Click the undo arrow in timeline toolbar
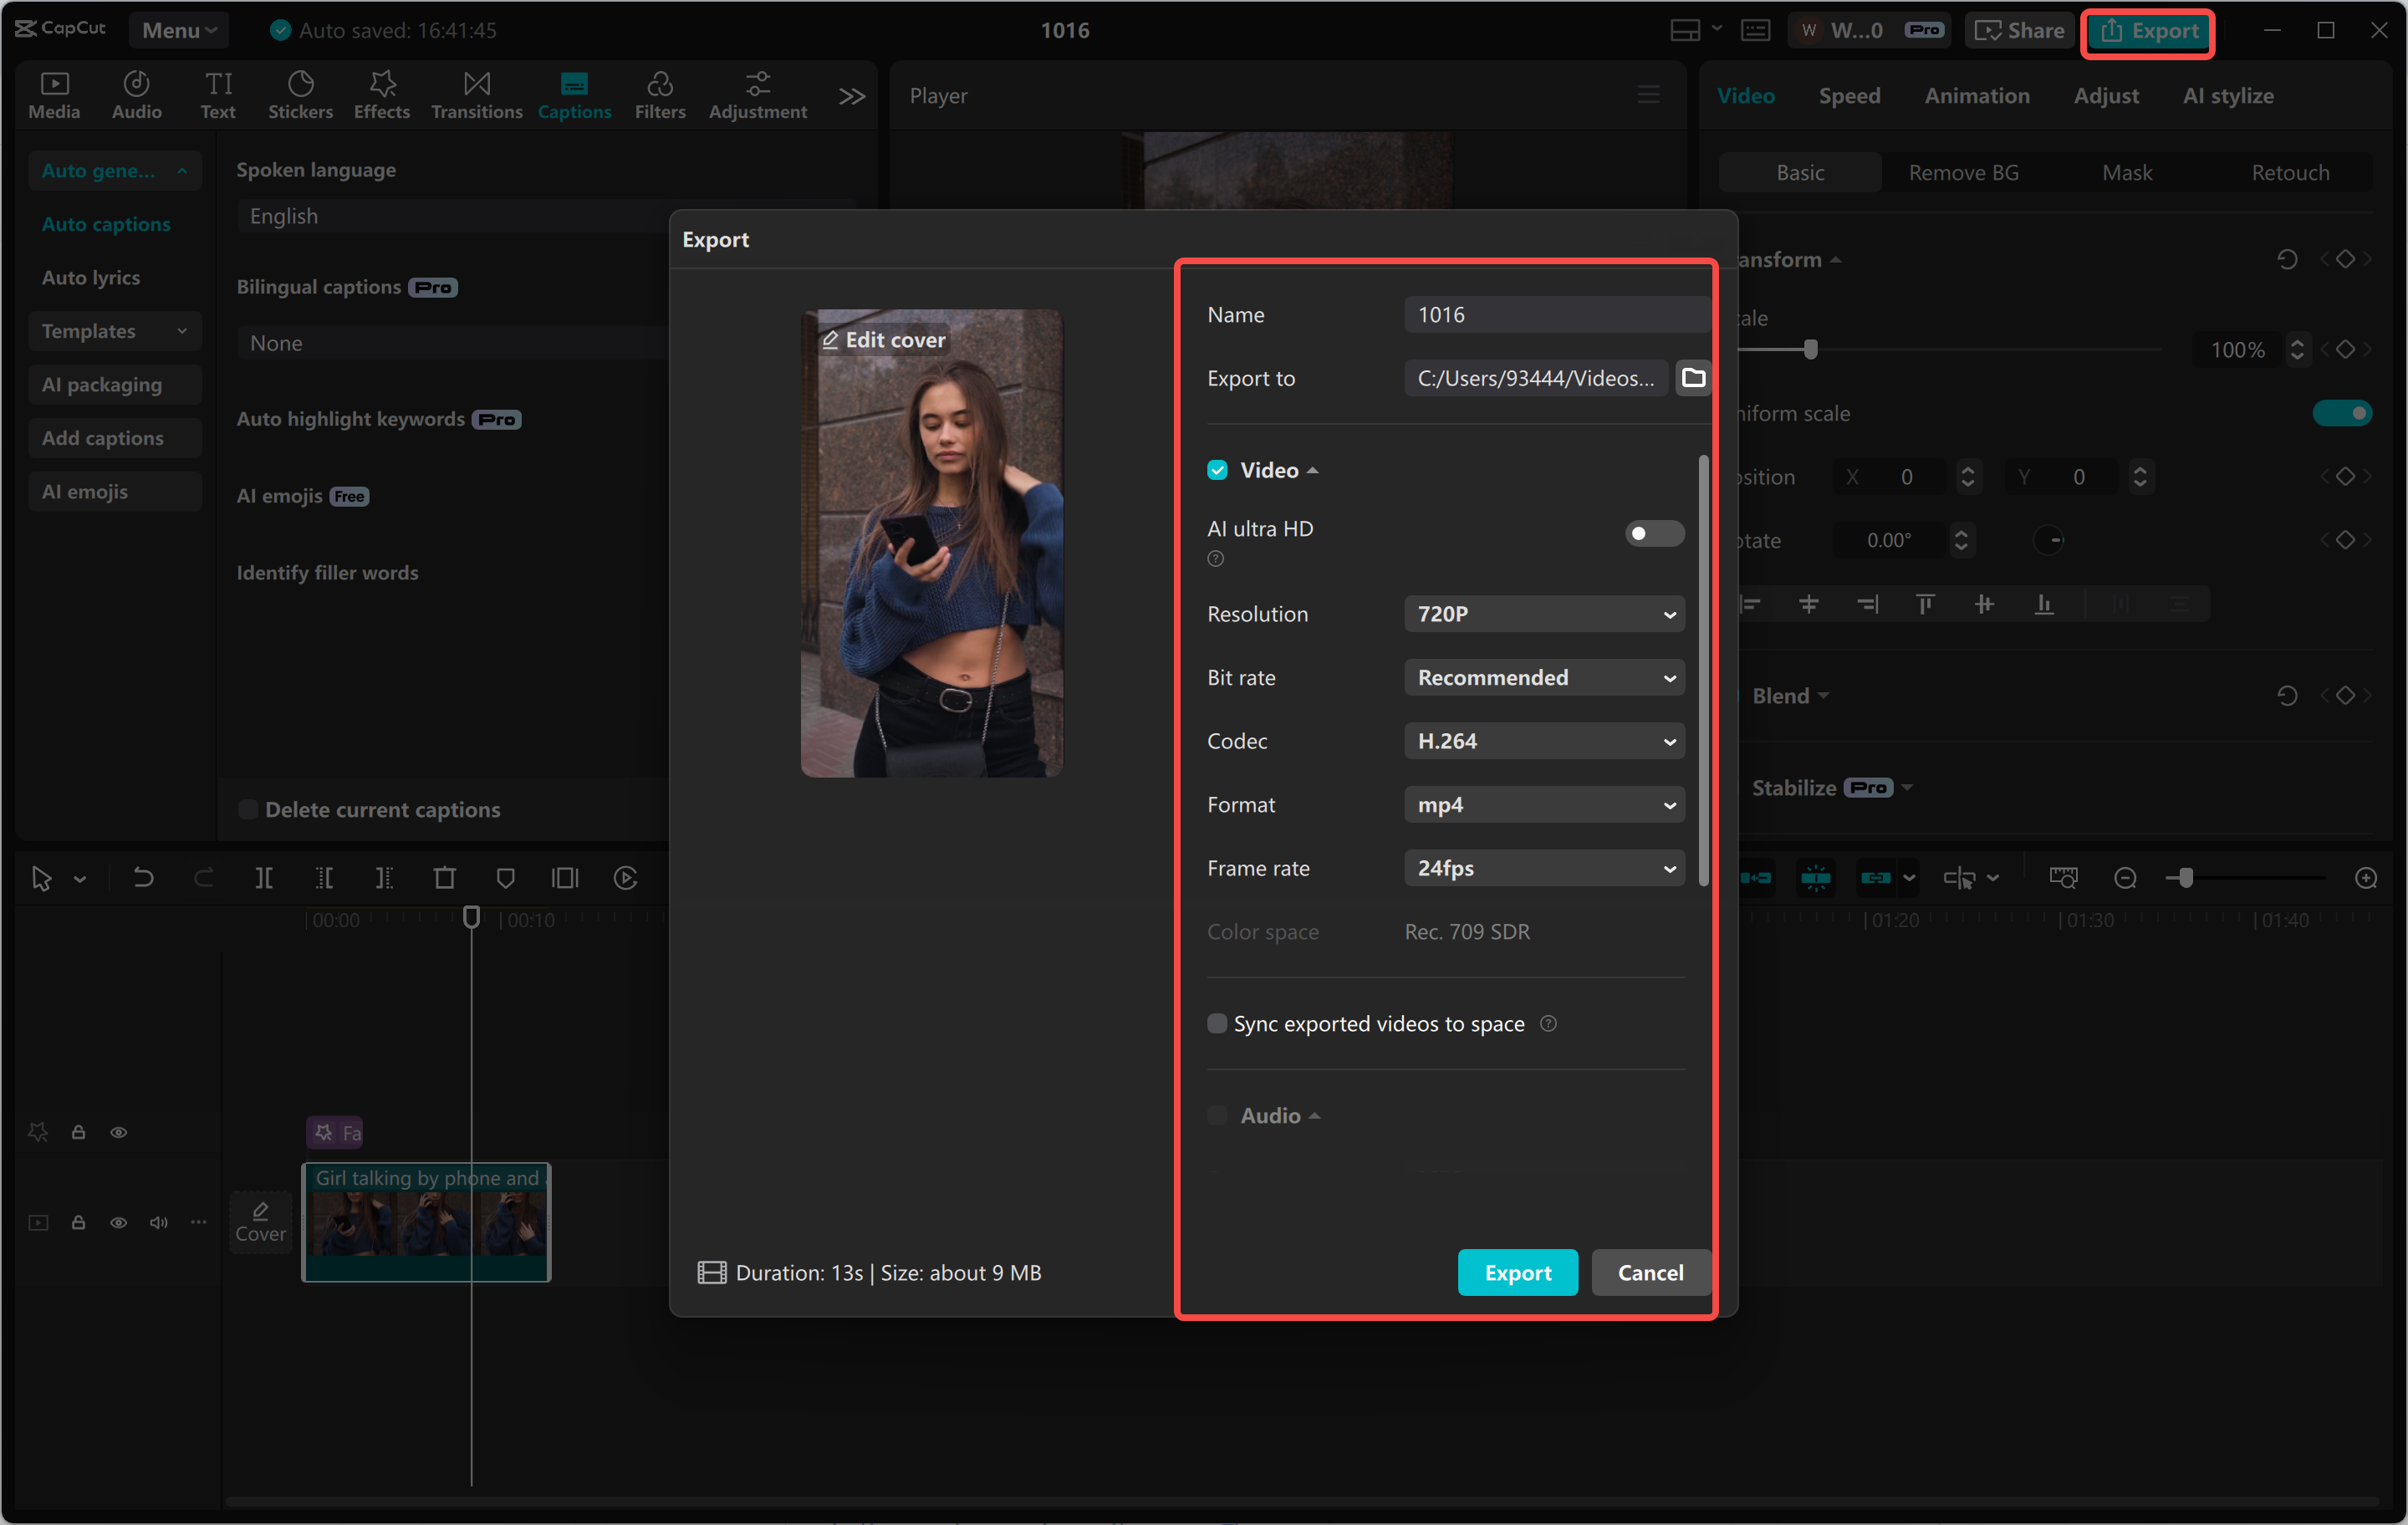This screenshot has height=1525, width=2408. tap(143, 878)
